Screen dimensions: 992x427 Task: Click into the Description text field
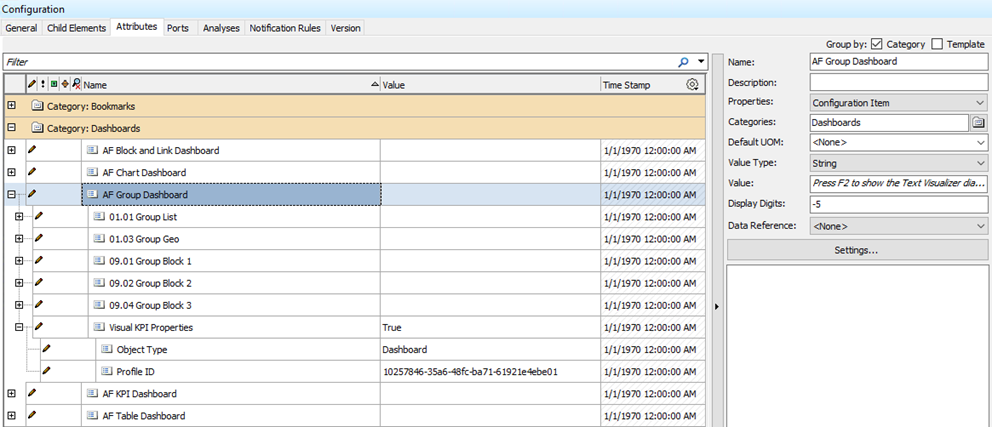coord(897,82)
